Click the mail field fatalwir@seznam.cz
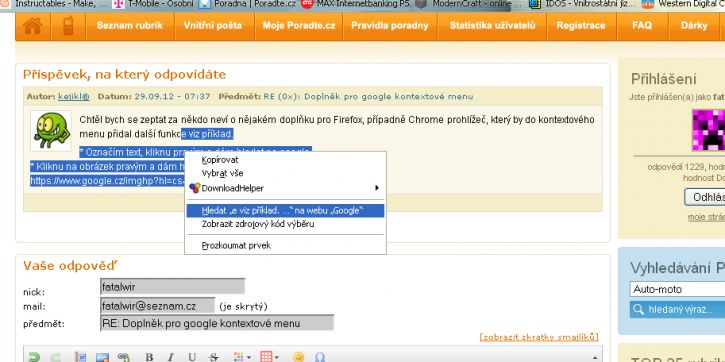This screenshot has height=362, width=725. point(158,306)
